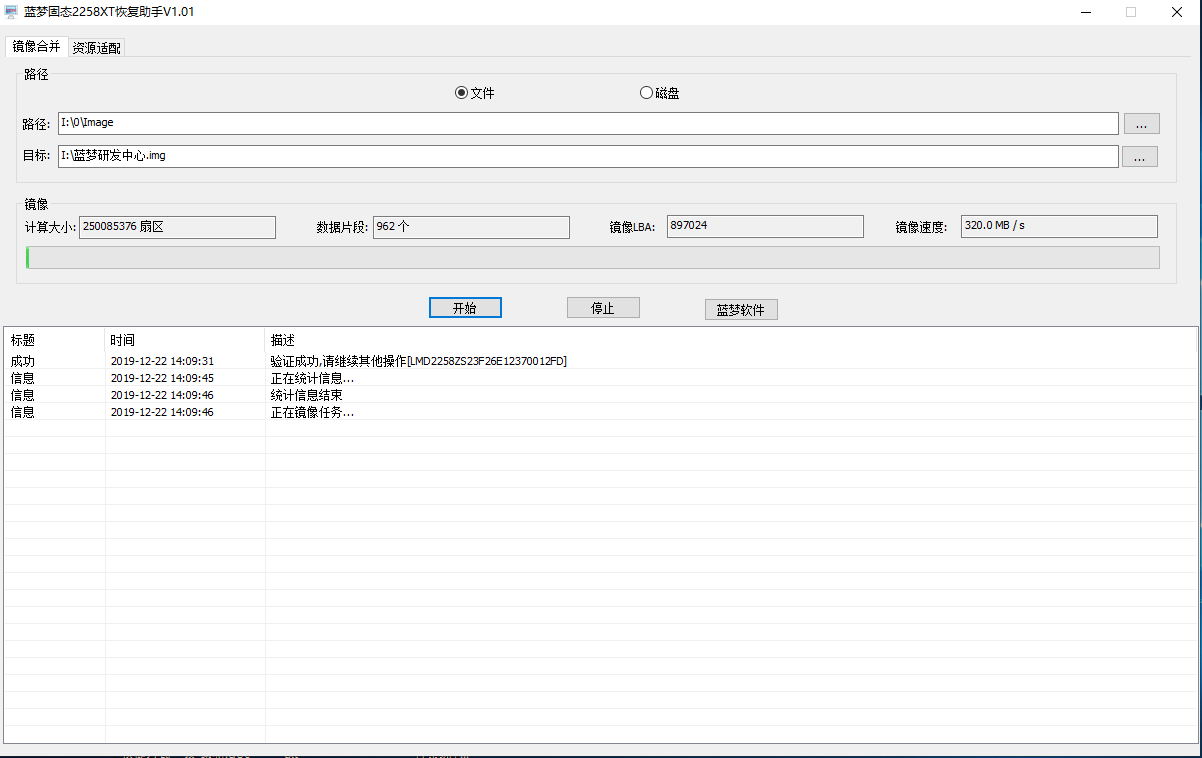Browse for the 目标 file with ... button

click(x=1140, y=157)
